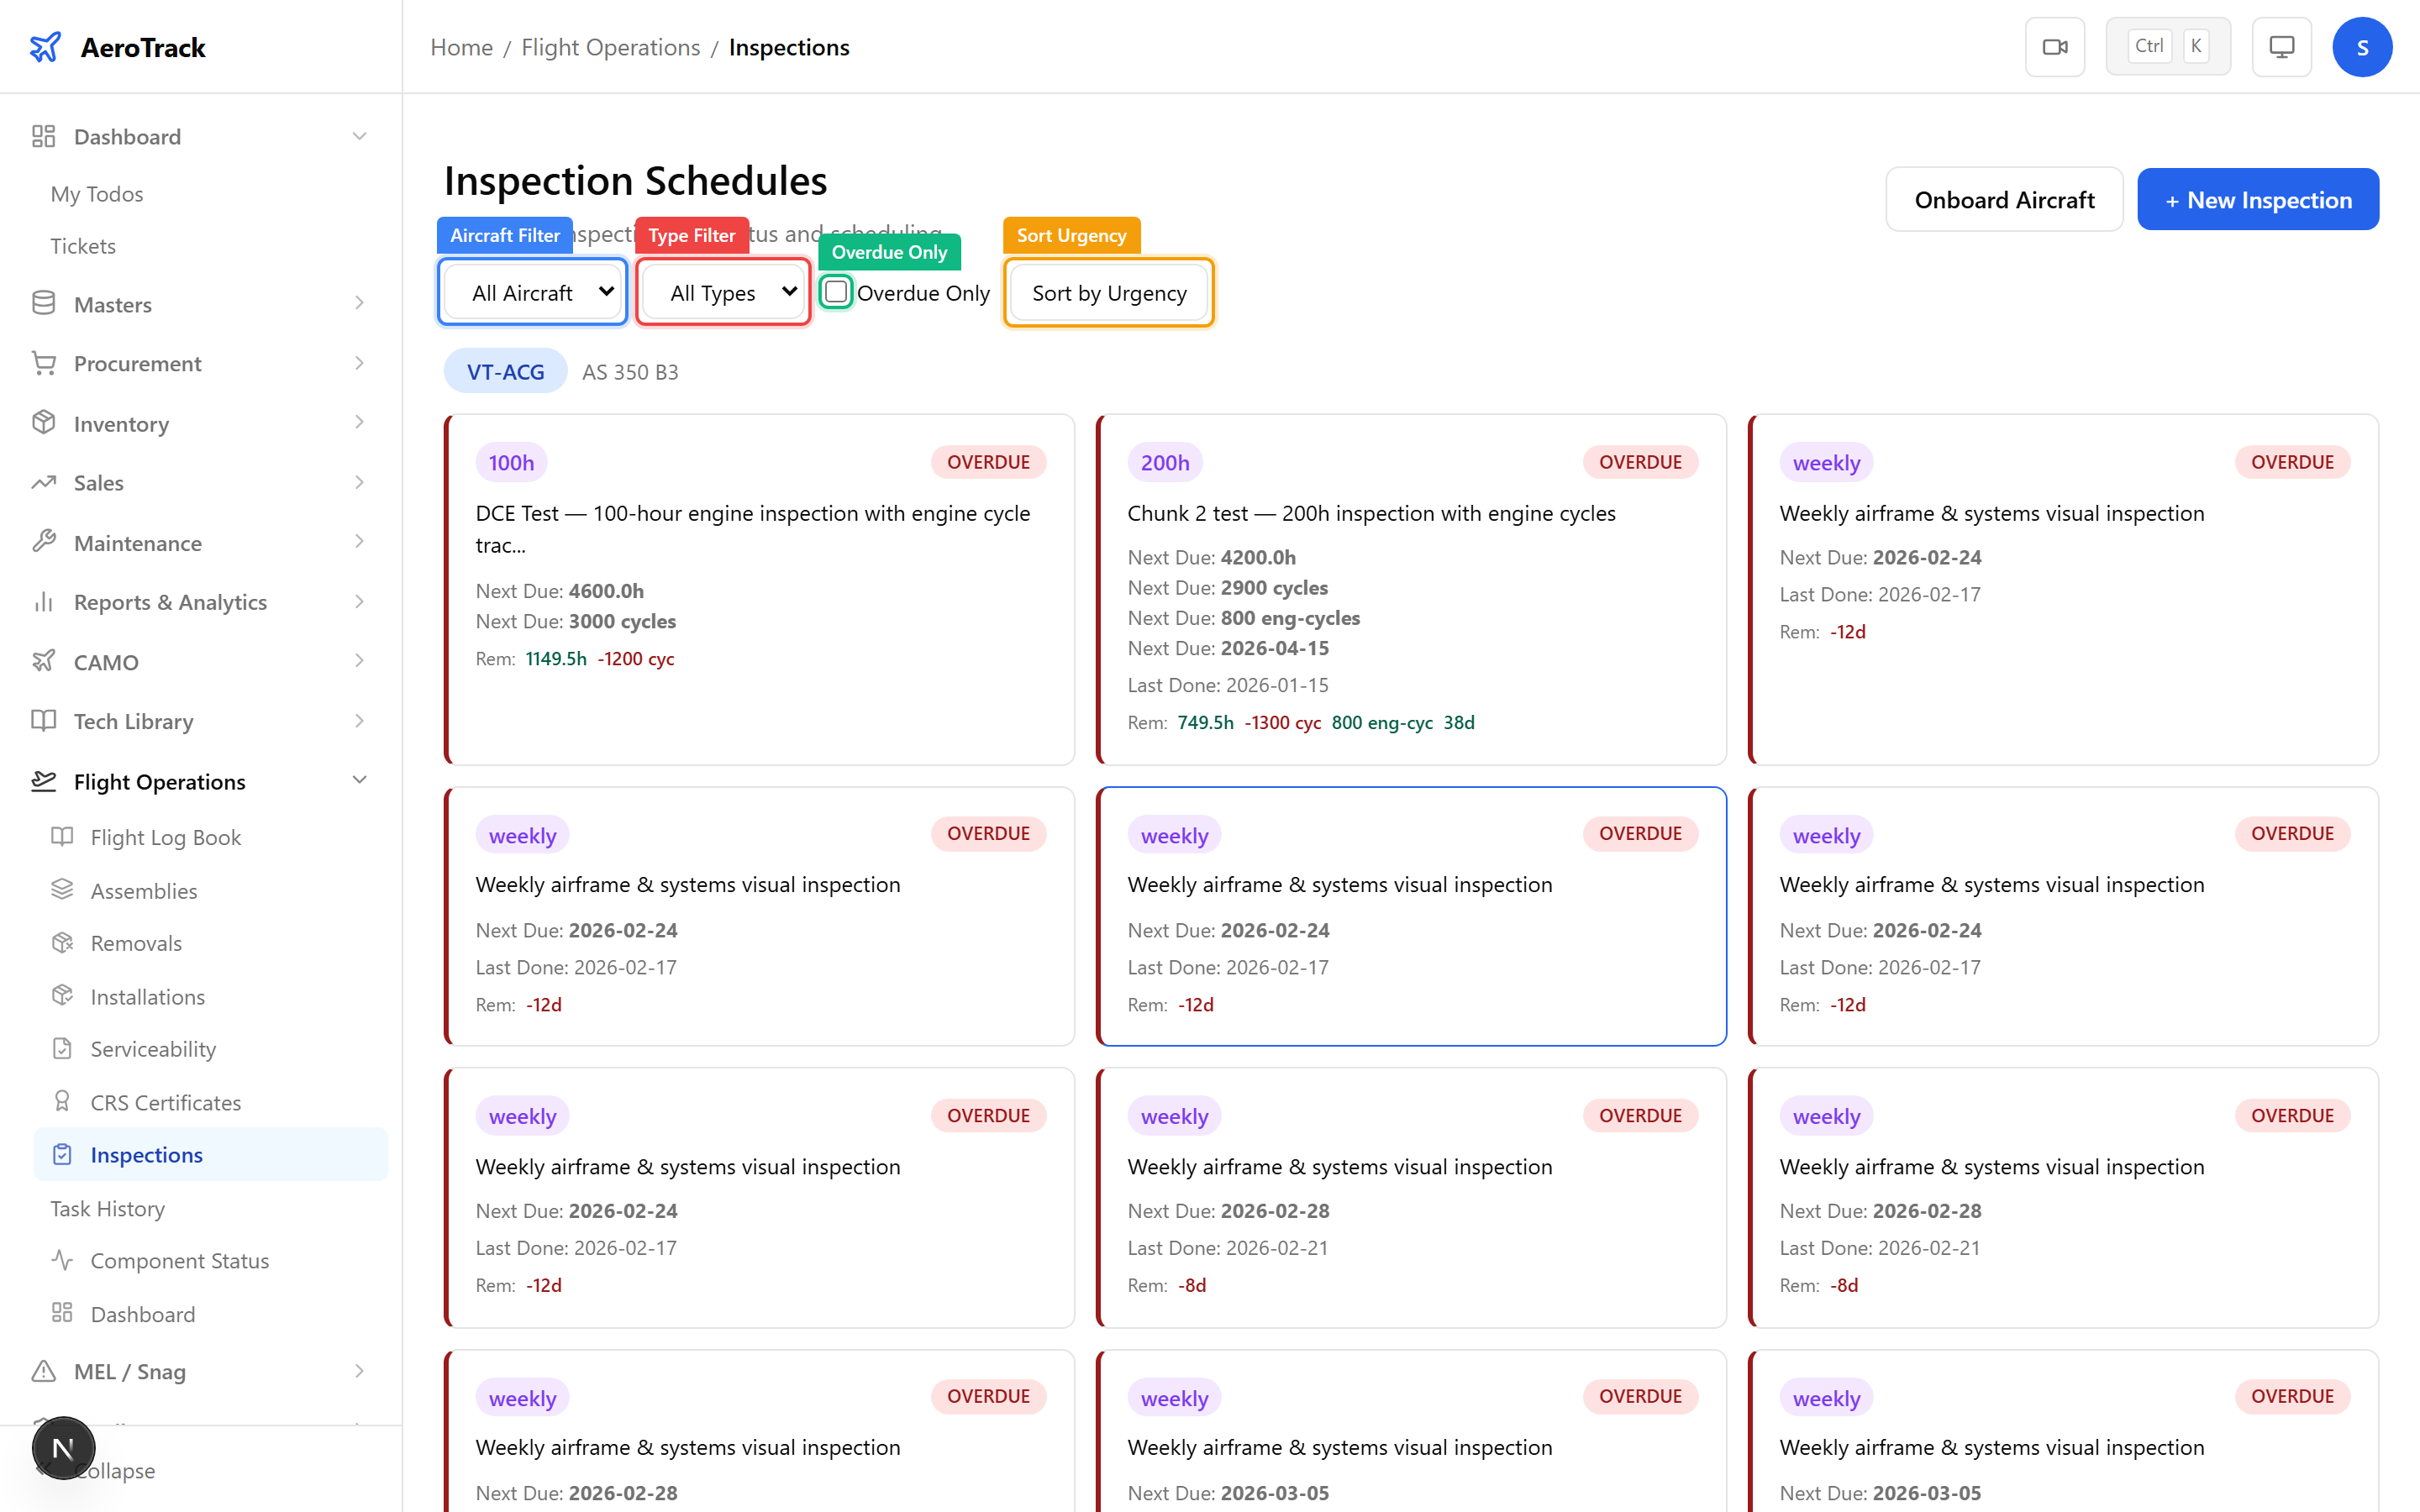Toggle Sort by Urgency
2420x1512 pixels.
click(x=1108, y=292)
